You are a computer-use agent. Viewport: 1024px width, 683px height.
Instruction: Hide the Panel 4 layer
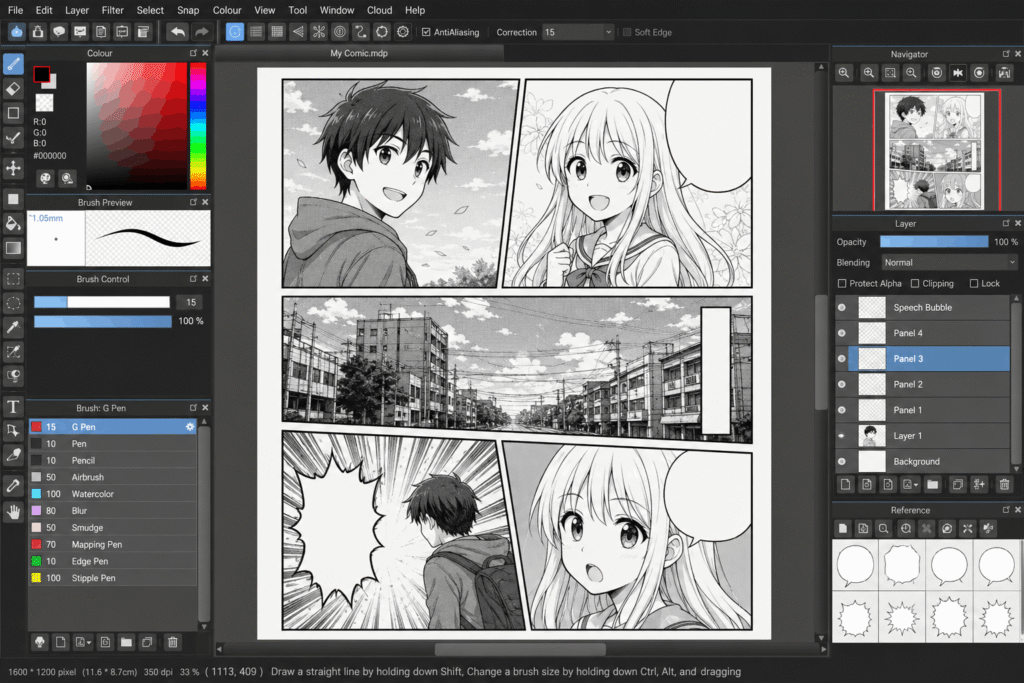842,333
